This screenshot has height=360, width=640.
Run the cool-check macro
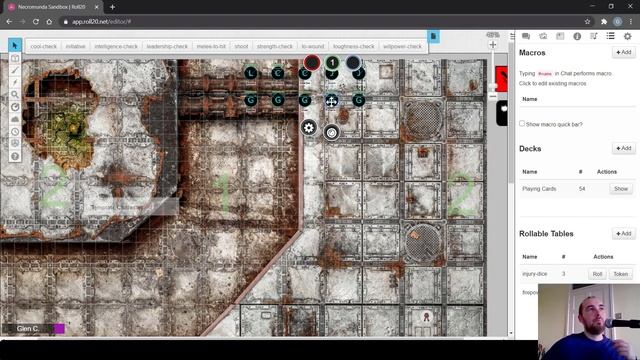44,47
